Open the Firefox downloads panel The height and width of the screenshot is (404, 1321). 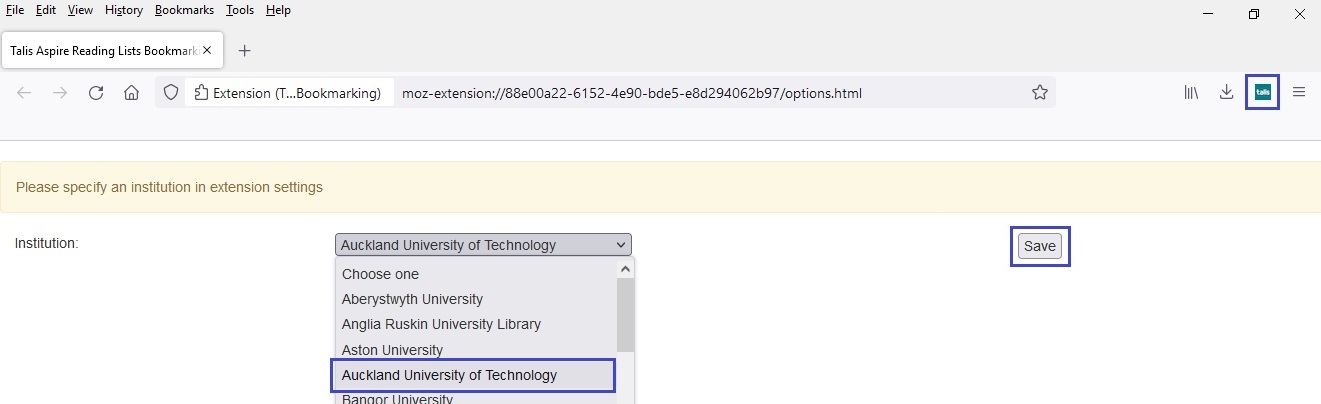1226,93
